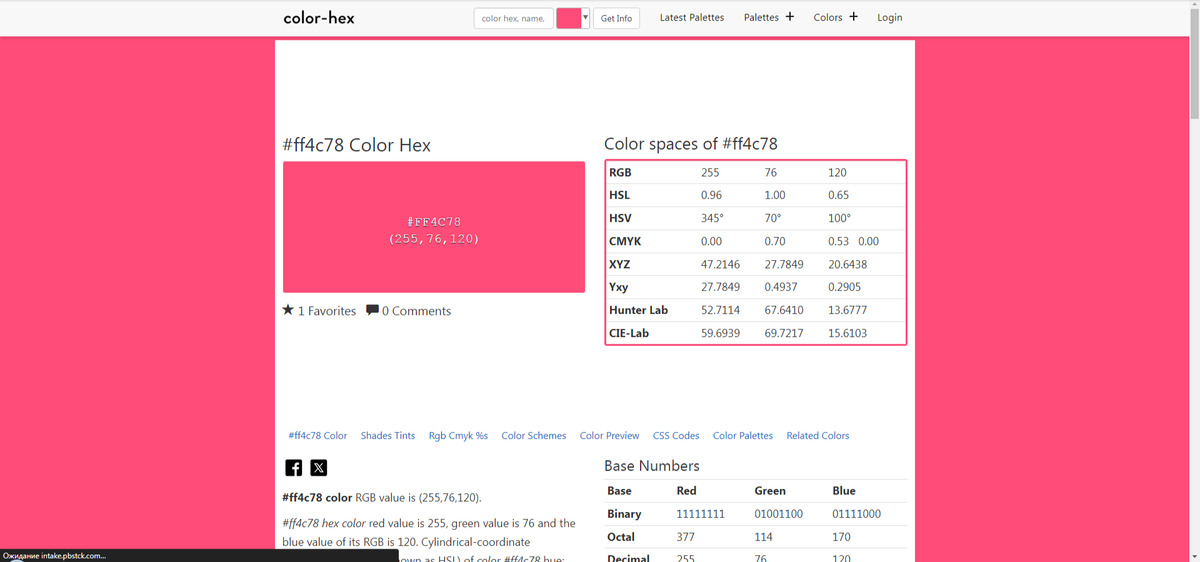This screenshot has height=562, width=1200.
Task: Jump to Color Schemes section
Action: pyautogui.click(x=533, y=436)
